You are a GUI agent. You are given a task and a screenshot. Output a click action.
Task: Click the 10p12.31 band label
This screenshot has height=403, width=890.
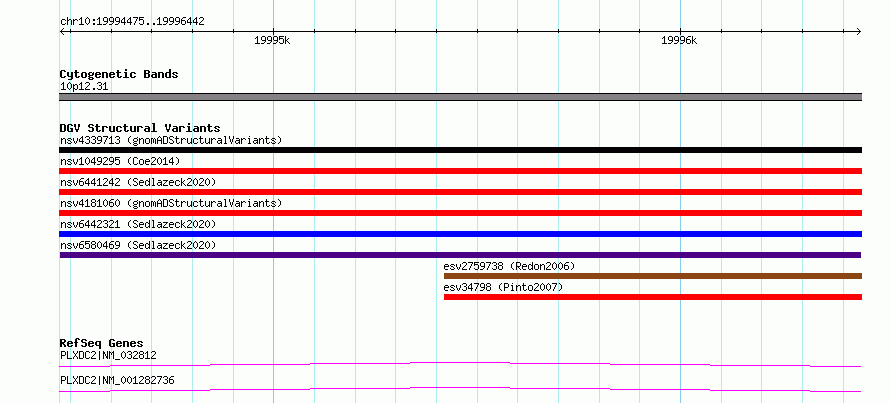pos(83,87)
